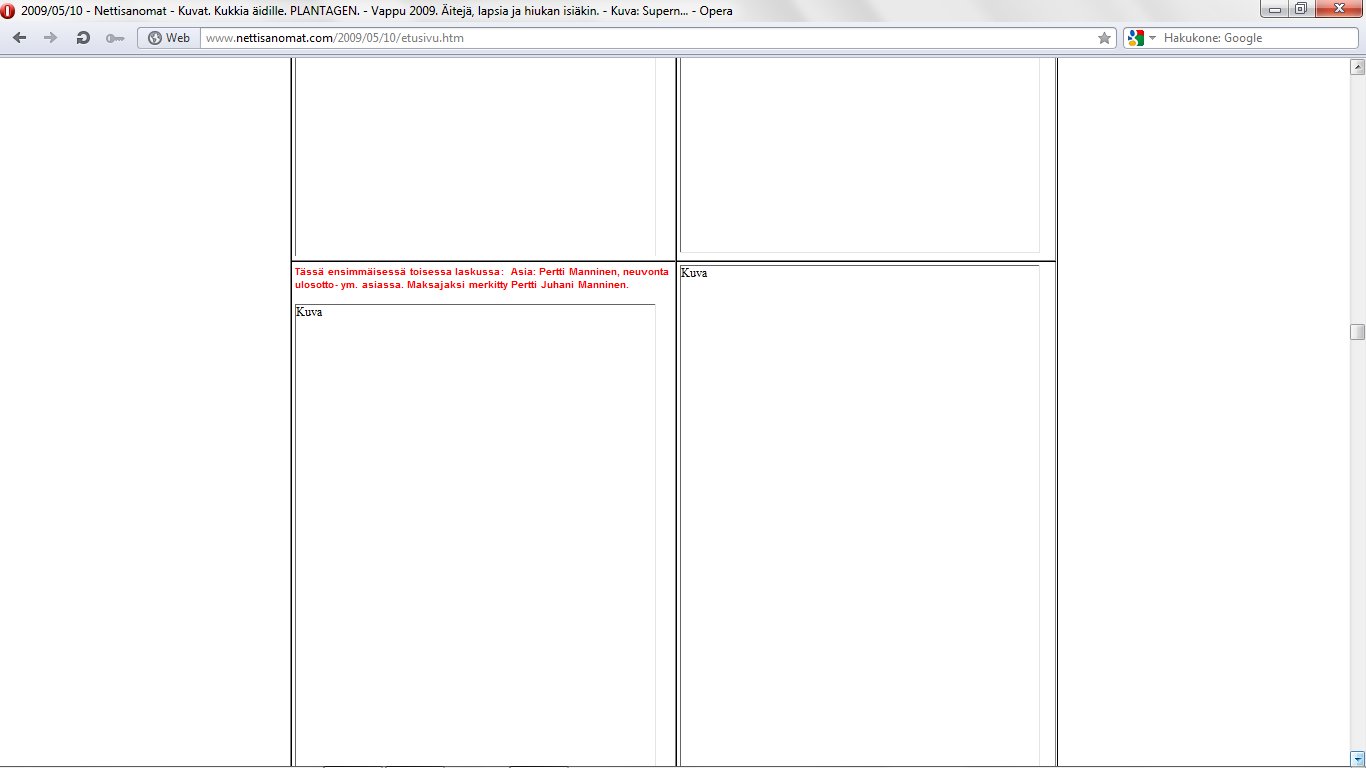
Task: Open the Opera menu from the red logo
Action: coord(9,11)
